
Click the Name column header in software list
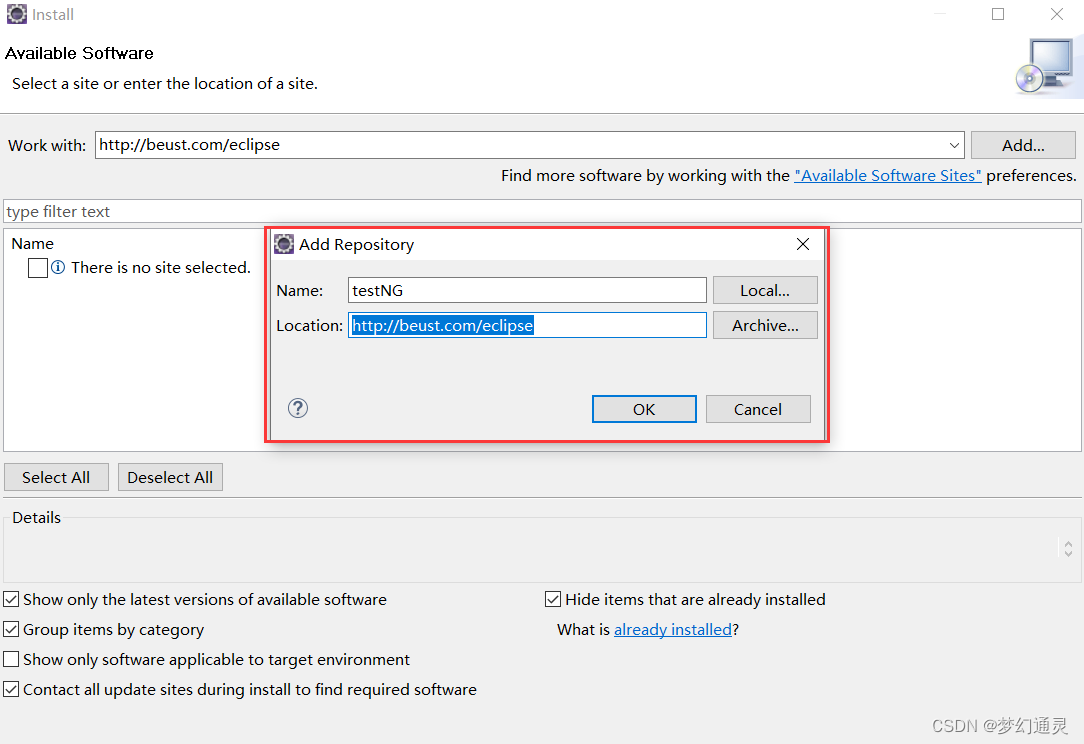(32, 243)
